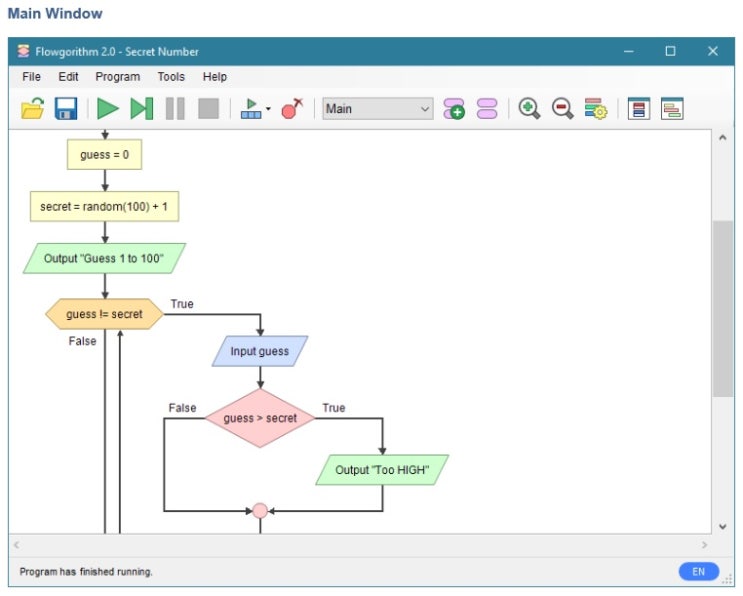Run the program with green play button
This screenshot has height=596, width=743.
[108, 109]
